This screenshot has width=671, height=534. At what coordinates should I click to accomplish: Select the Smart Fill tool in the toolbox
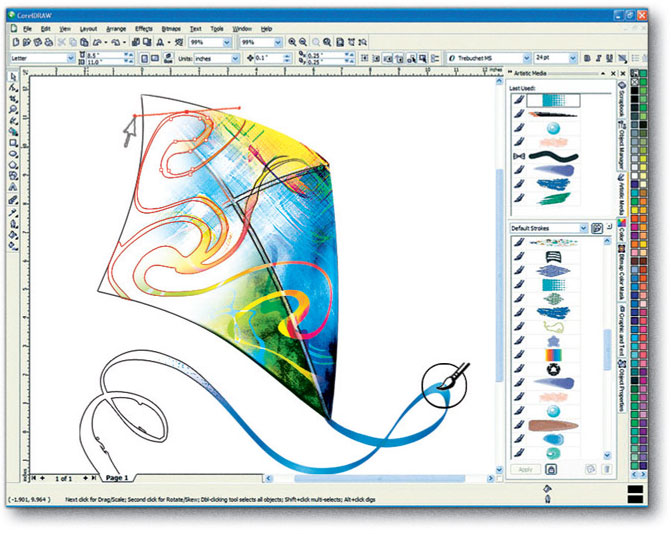13,132
